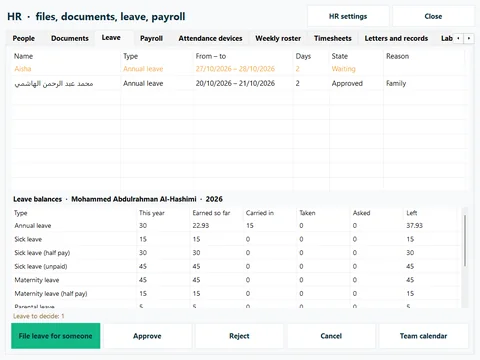Select the Sick leave balance row
This screenshot has width=480, height=360.
tap(235, 239)
